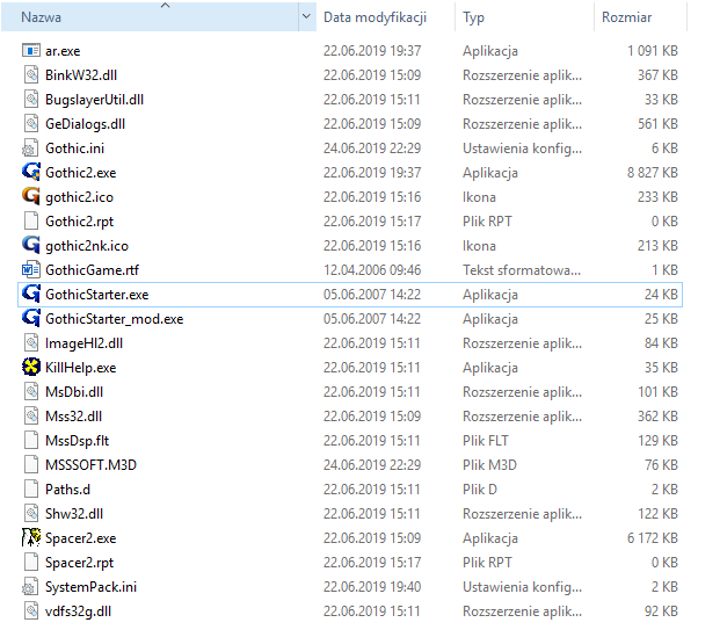Click the file name Gothic.ini
This screenshot has height=637, width=720.
(x=75, y=148)
